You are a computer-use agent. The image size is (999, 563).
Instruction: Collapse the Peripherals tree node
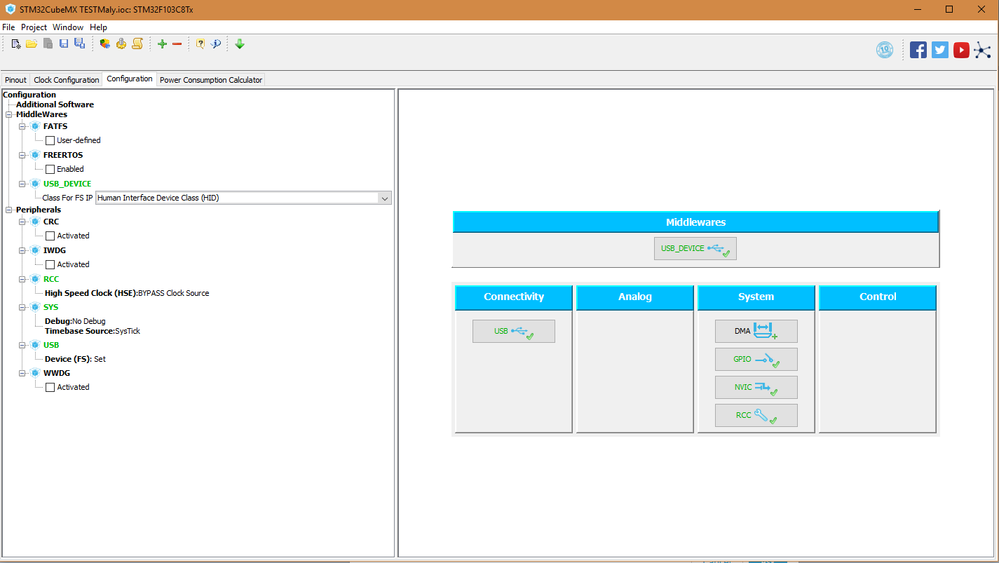[x=9, y=210]
